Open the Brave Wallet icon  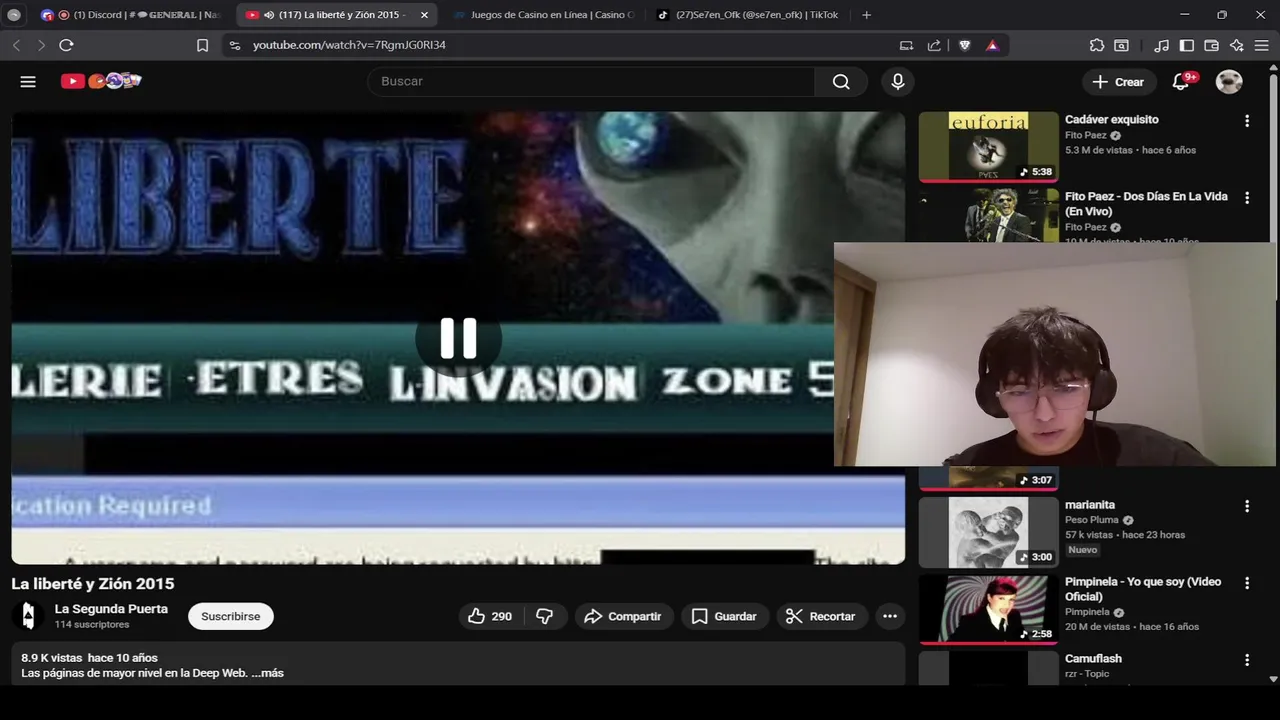pos(1211,45)
